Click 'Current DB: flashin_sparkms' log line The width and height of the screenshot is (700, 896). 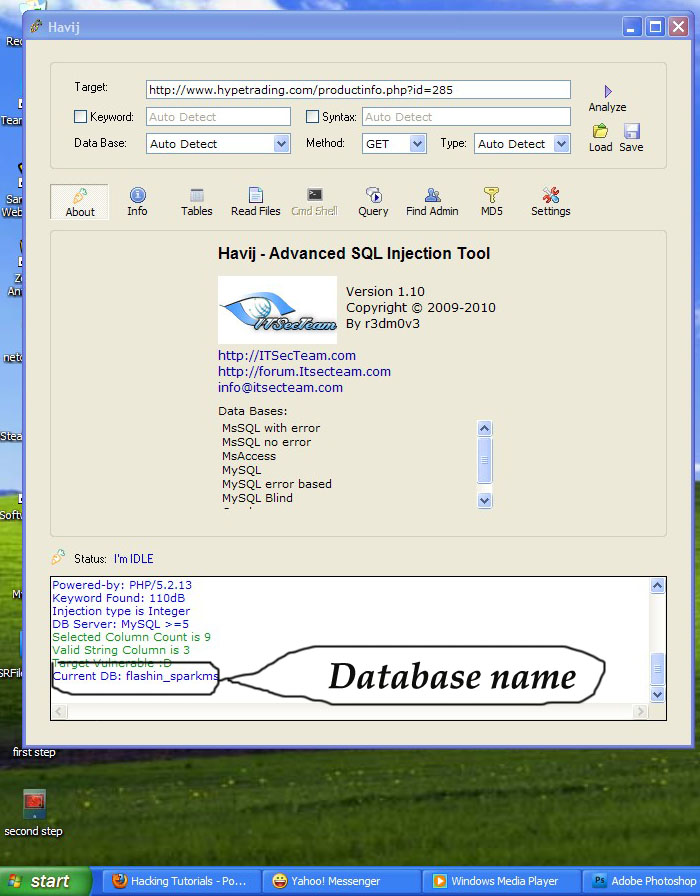coord(135,676)
